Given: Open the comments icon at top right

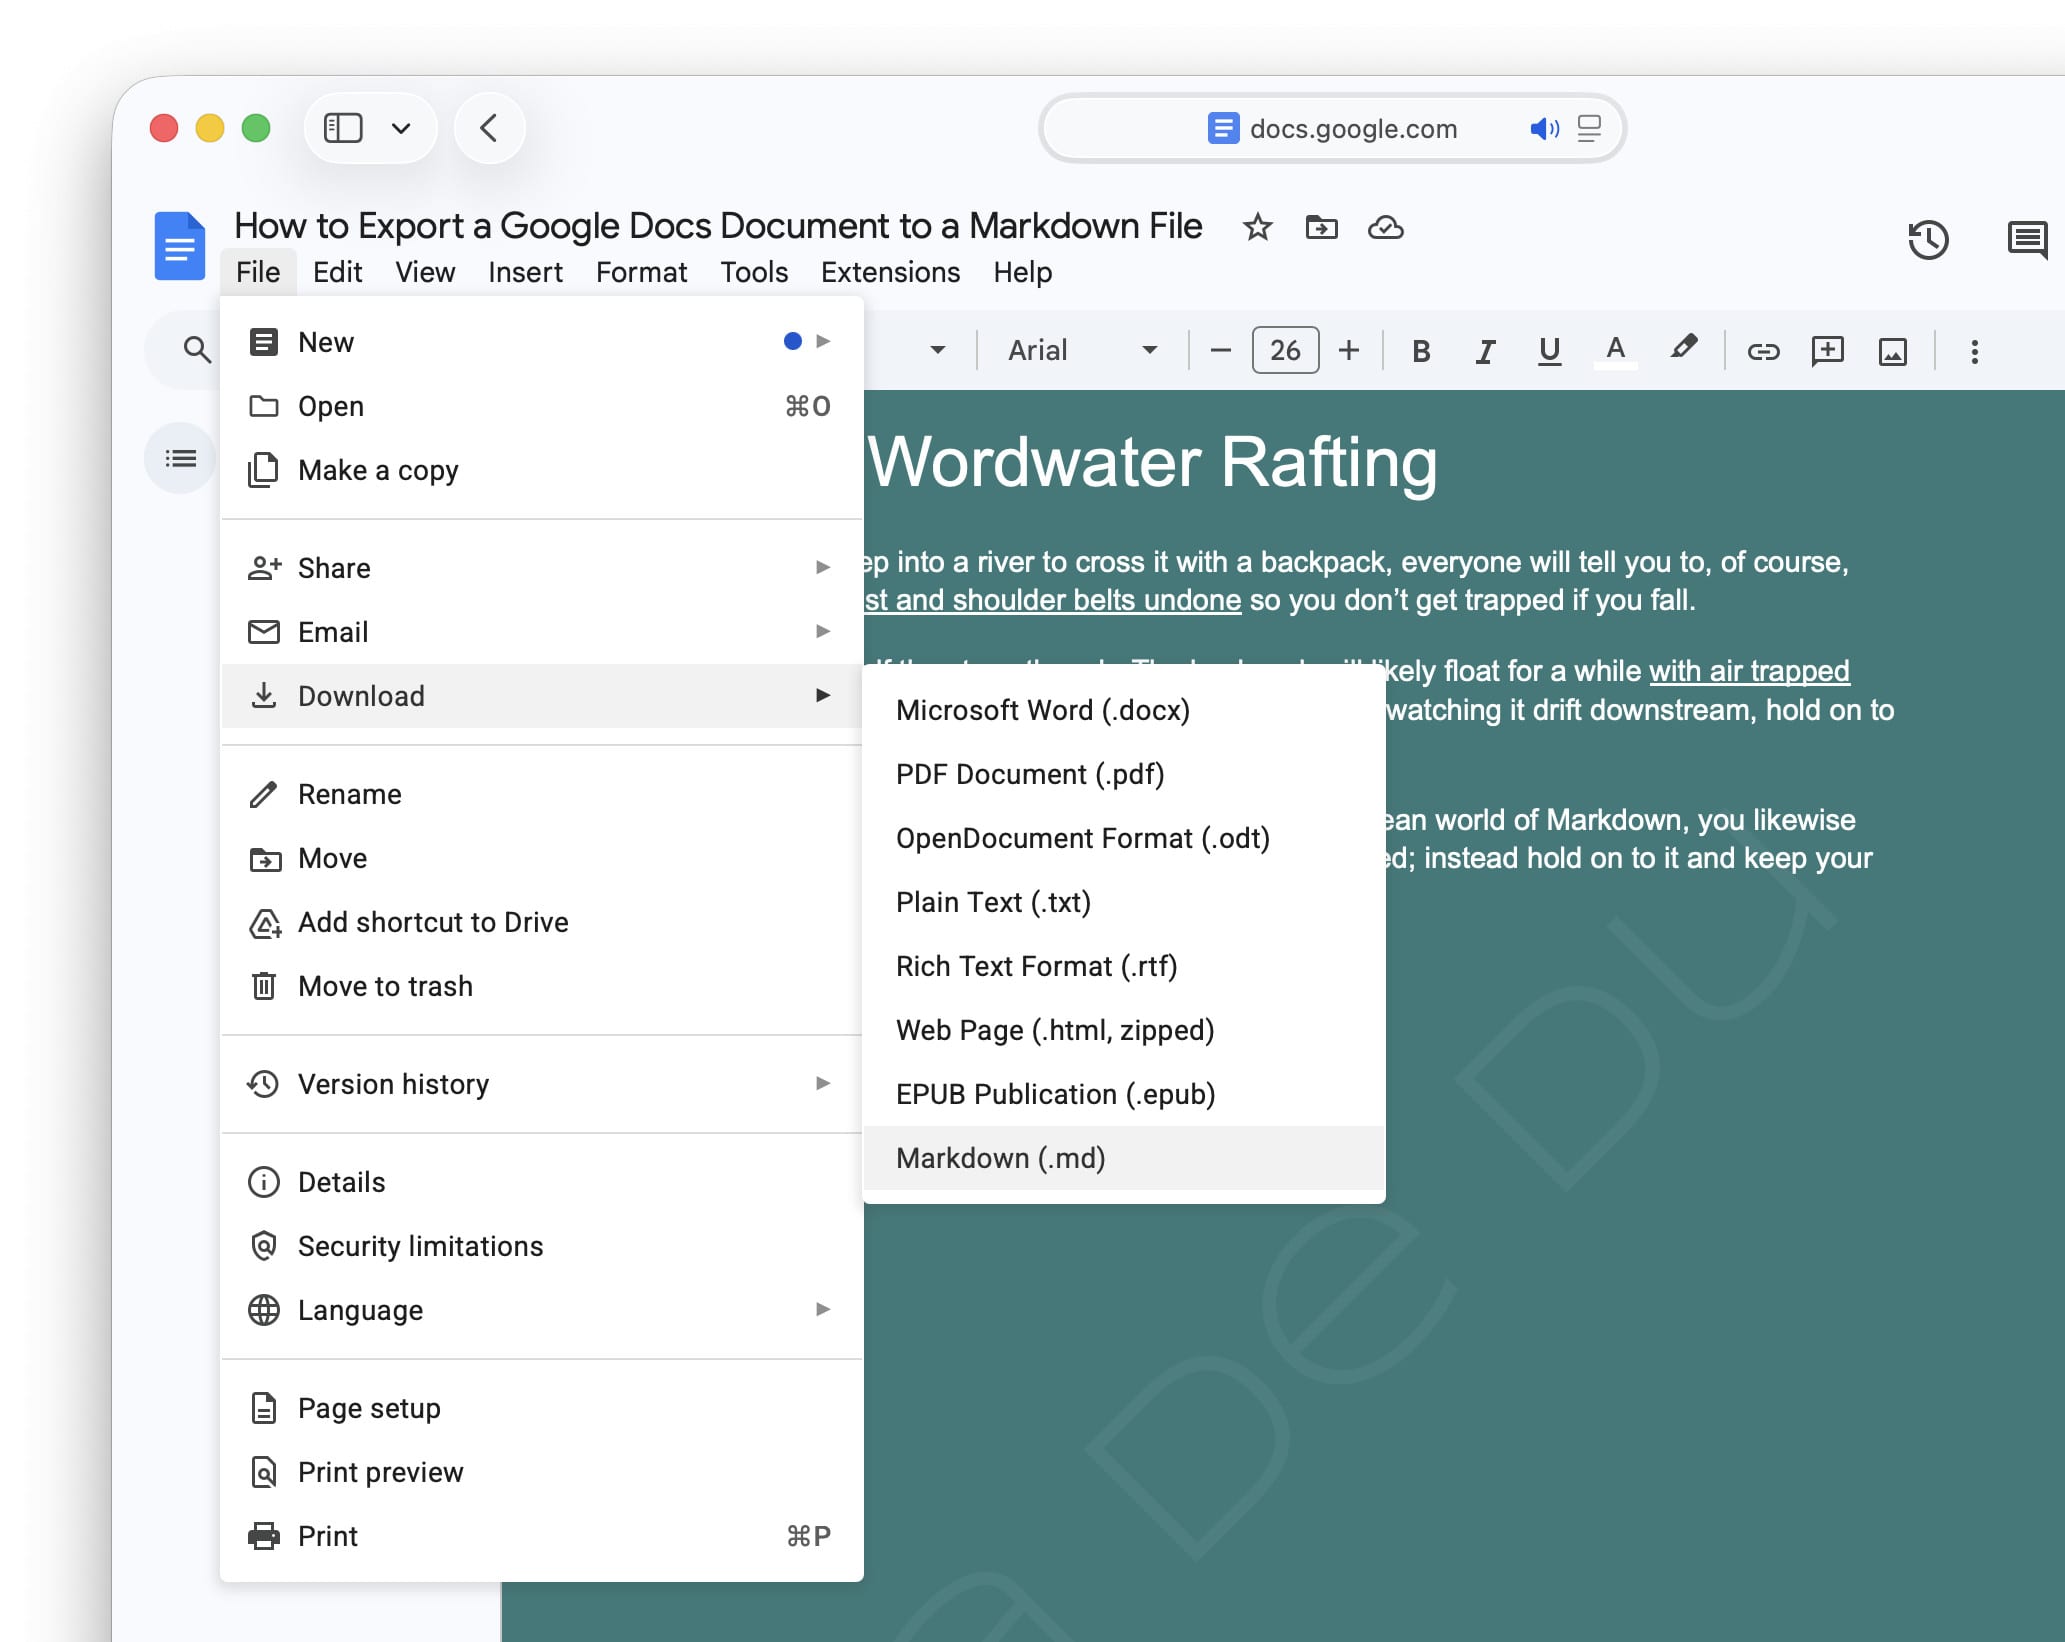Looking at the screenshot, I should tap(2027, 240).
